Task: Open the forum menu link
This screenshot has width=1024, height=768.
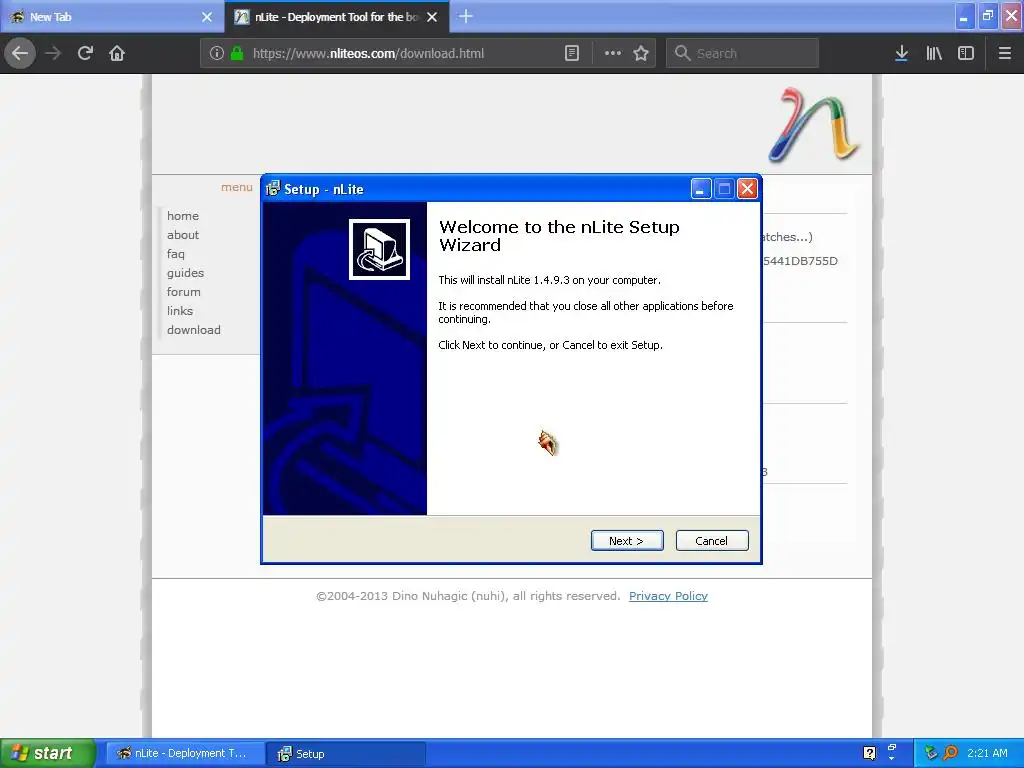Action: coord(184,291)
